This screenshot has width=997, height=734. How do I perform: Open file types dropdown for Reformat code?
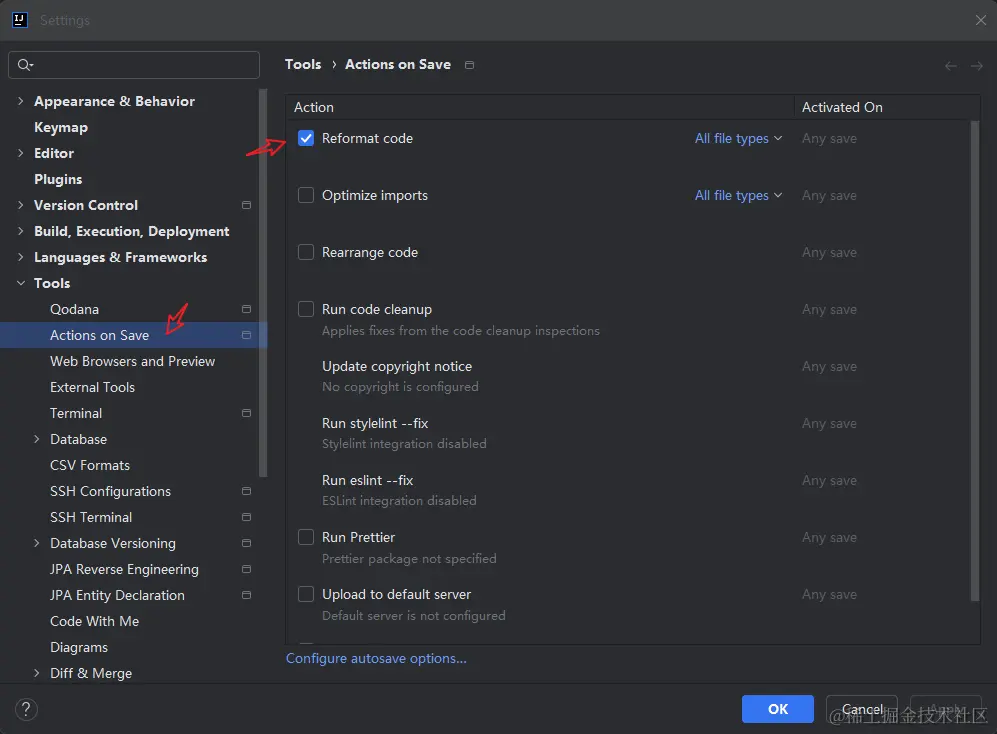tap(738, 139)
